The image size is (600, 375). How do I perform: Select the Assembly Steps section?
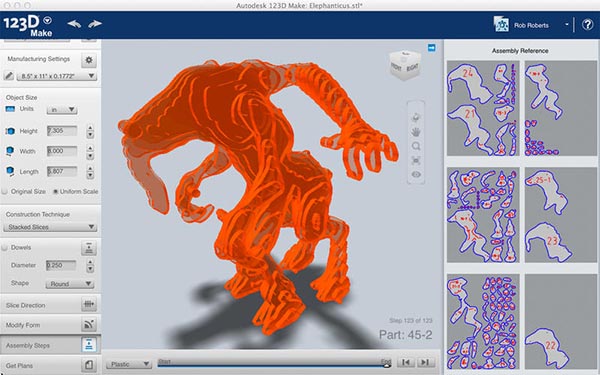(x=50, y=345)
